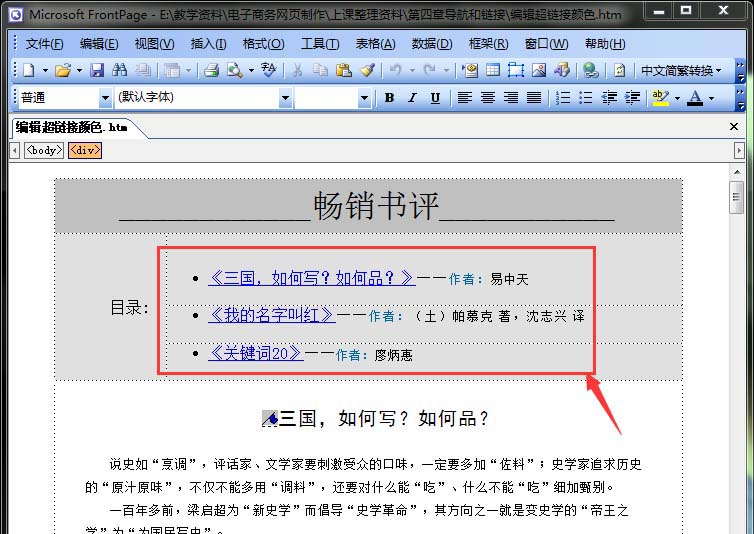Open a file with the folder icon

63,71
